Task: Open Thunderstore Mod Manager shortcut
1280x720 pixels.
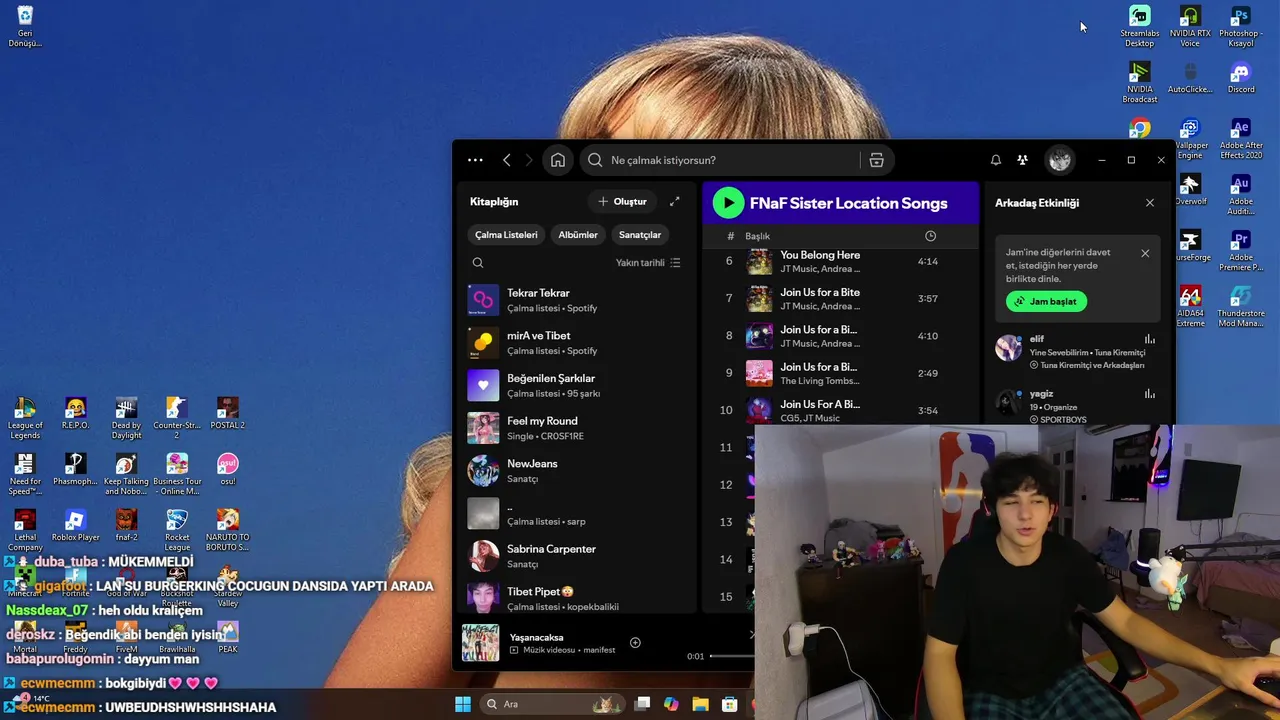Action: pyautogui.click(x=1241, y=307)
